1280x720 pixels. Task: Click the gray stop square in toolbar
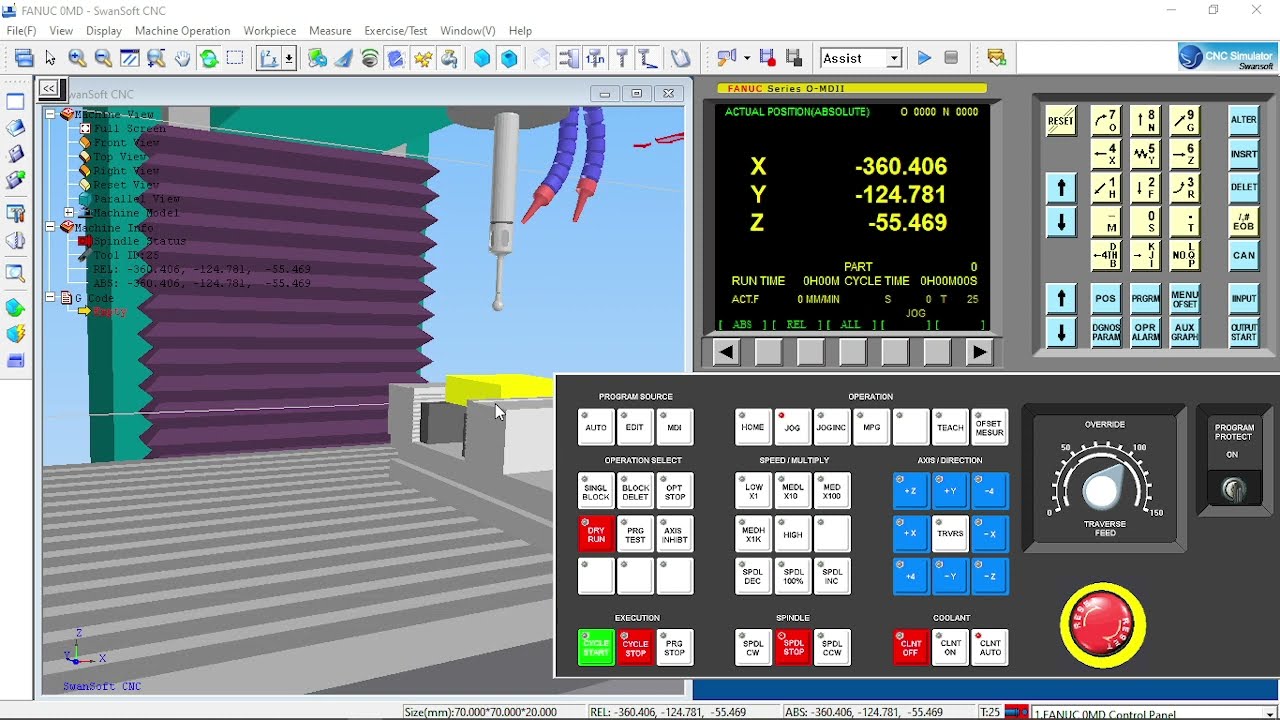(951, 58)
